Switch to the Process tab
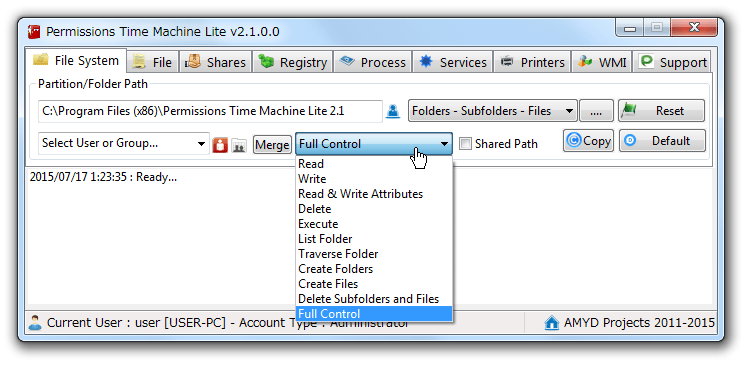Screen dimensions: 746x365 pos(373,62)
